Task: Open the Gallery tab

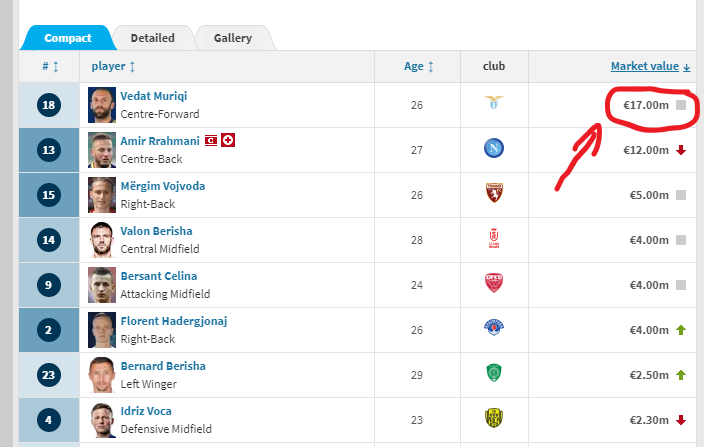Action: (232, 38)
